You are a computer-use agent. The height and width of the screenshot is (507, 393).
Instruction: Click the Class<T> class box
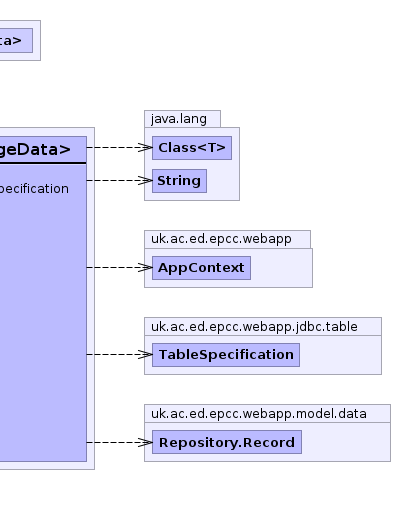pos(192,148)
